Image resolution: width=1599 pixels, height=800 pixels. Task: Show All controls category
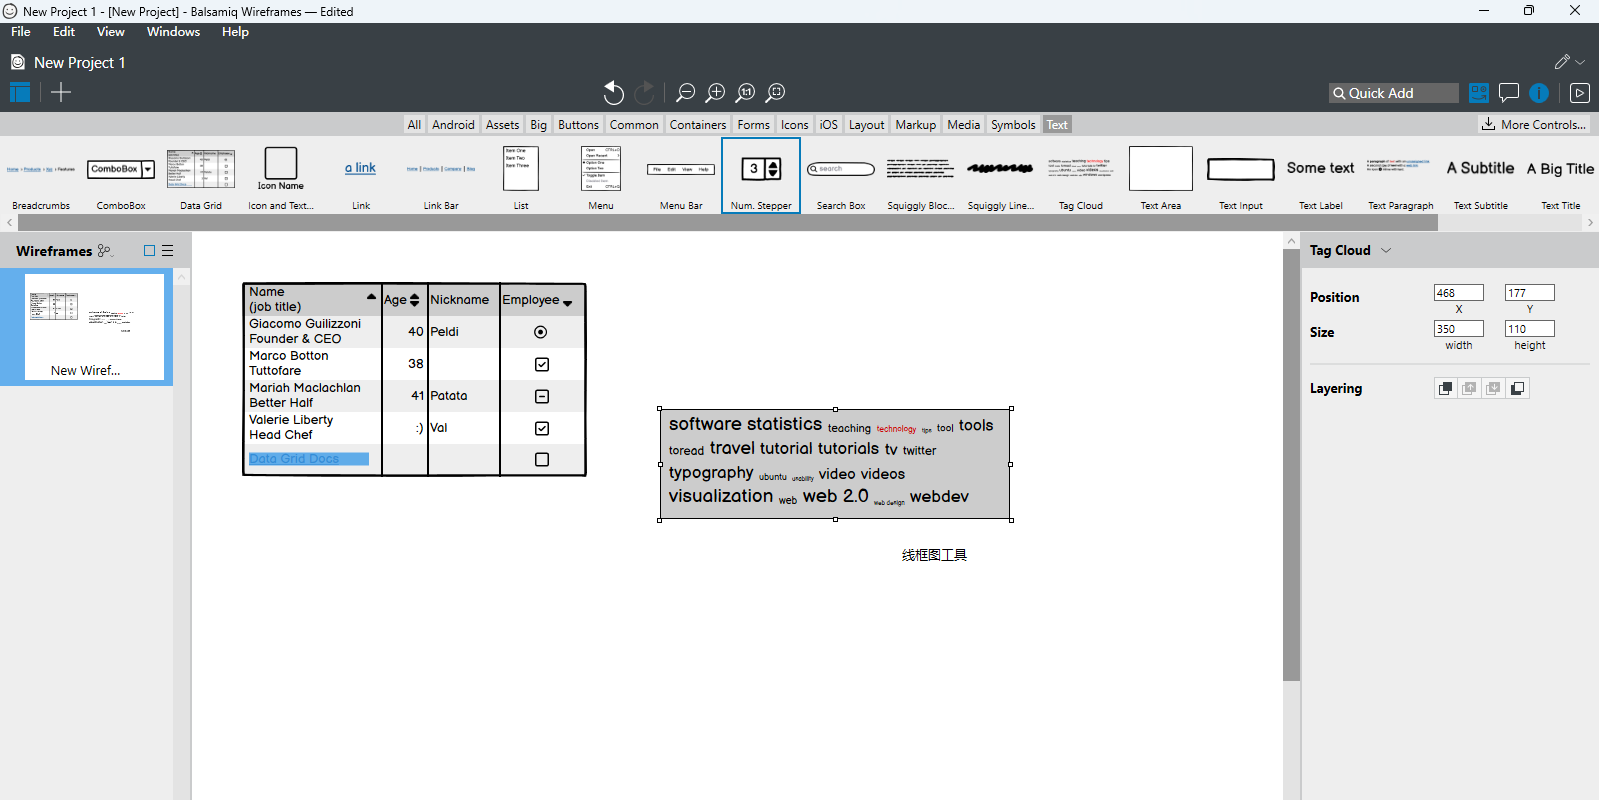414,125
